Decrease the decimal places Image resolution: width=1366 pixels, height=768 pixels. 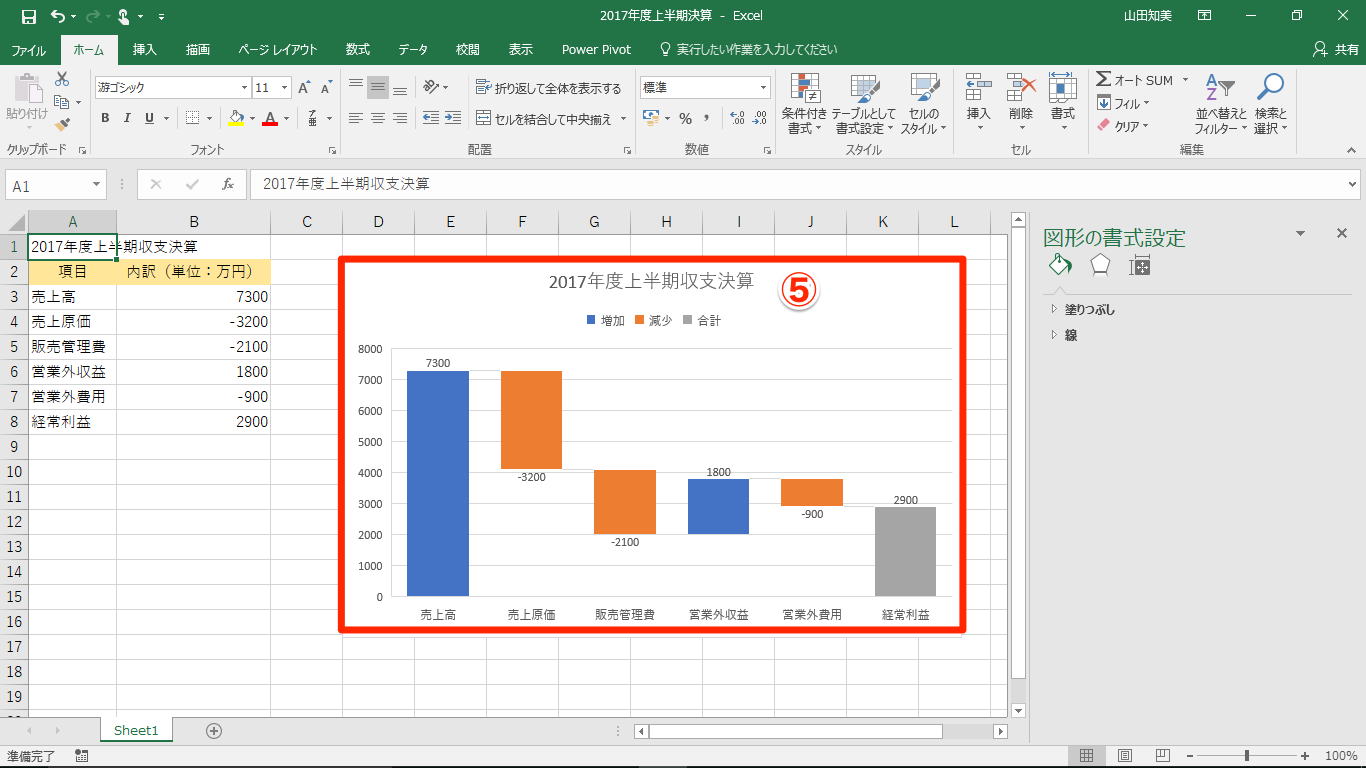pos(761,118)
